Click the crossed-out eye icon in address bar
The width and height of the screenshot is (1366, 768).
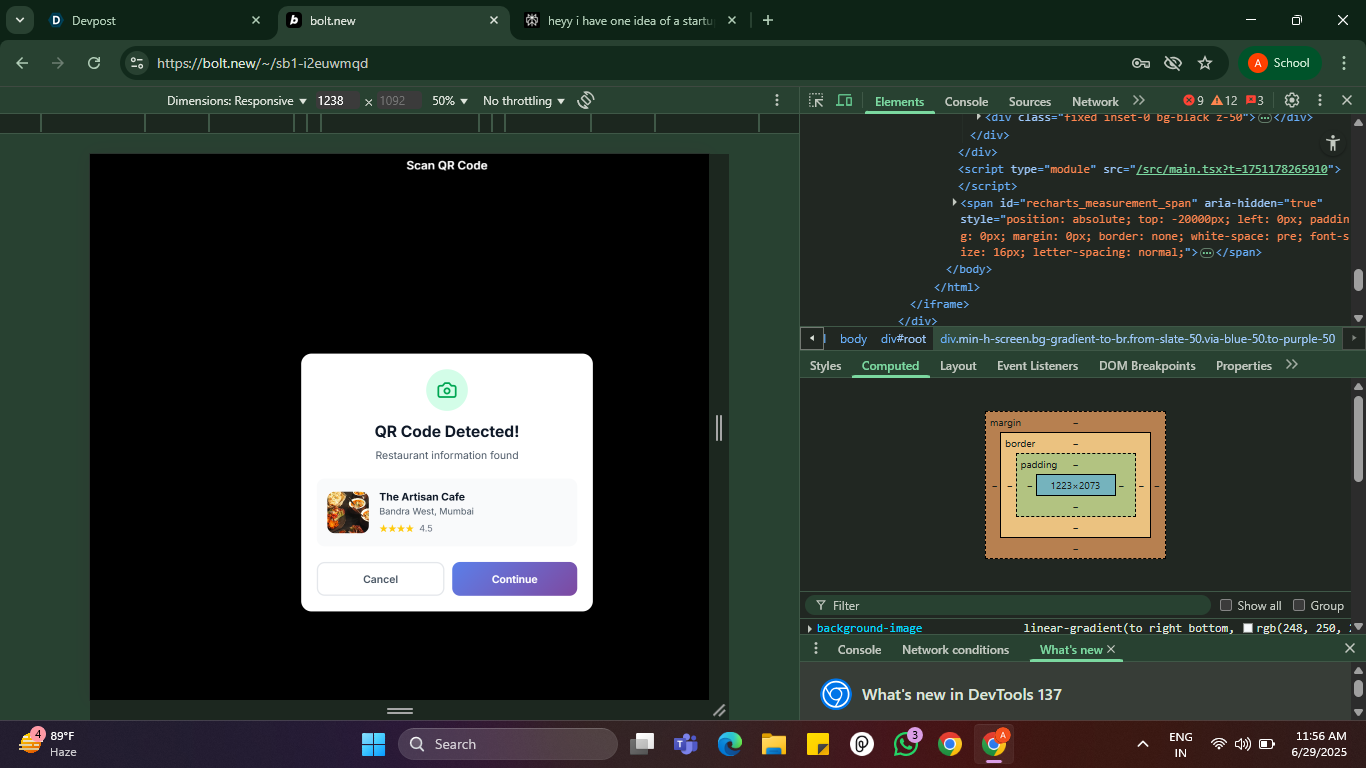pyautogui.click(x=1173, y=63)
